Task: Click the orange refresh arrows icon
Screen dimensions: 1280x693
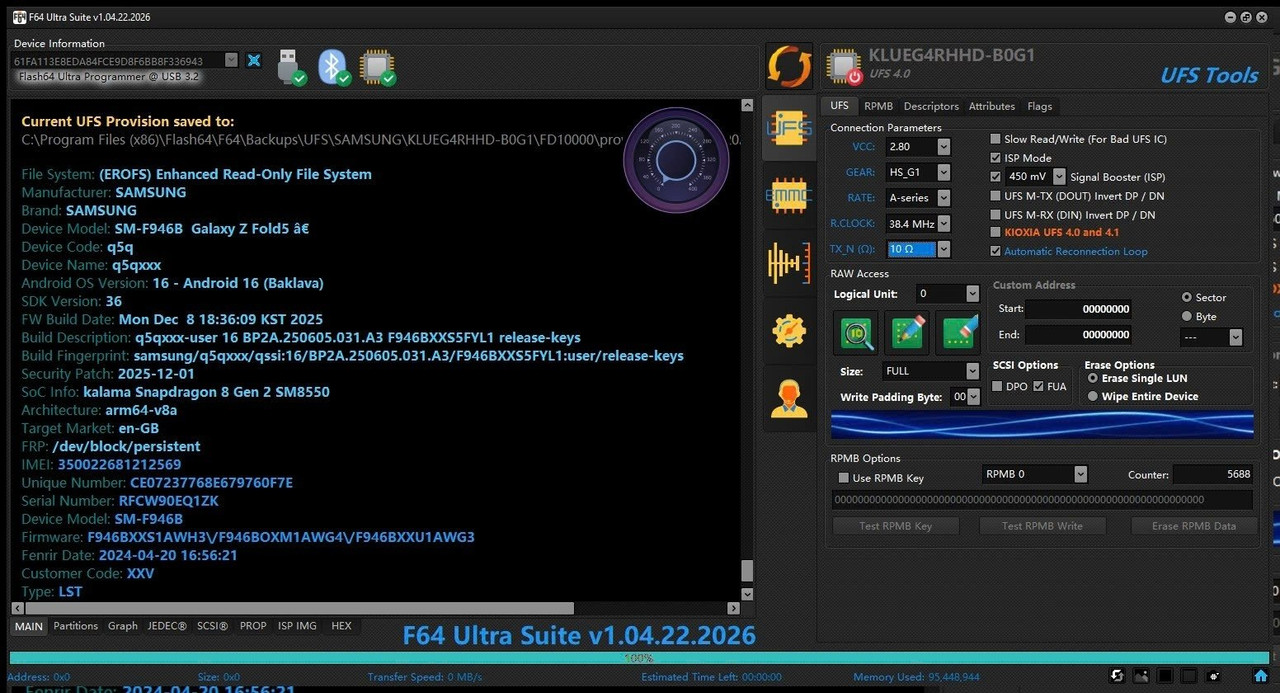Action: tap(789, 66)
